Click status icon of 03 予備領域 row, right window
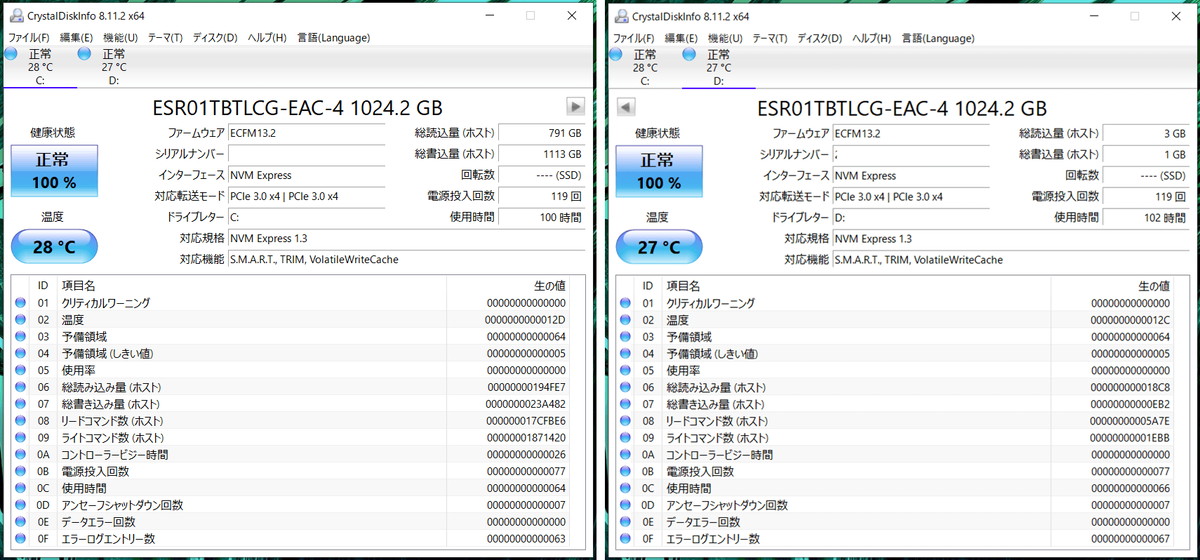 (625, 337)
